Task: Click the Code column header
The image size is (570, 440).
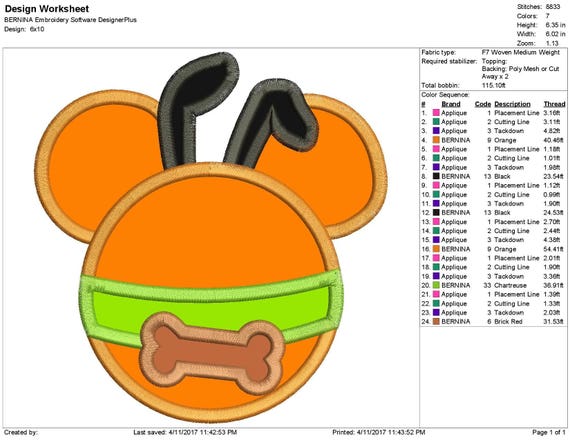Action: tap(483, 104)
